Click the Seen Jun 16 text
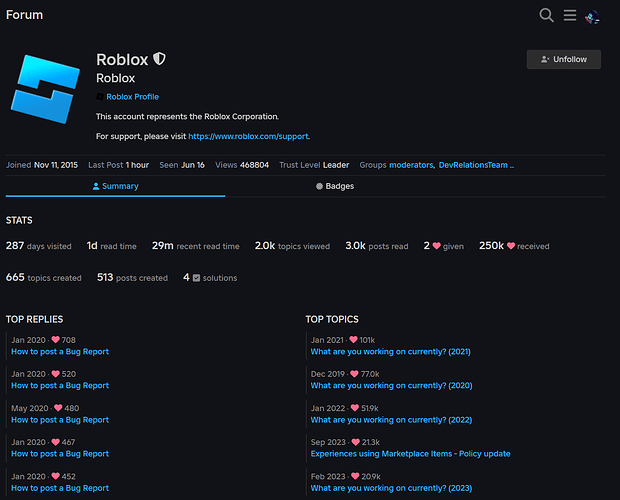 [x=182, y=165]
